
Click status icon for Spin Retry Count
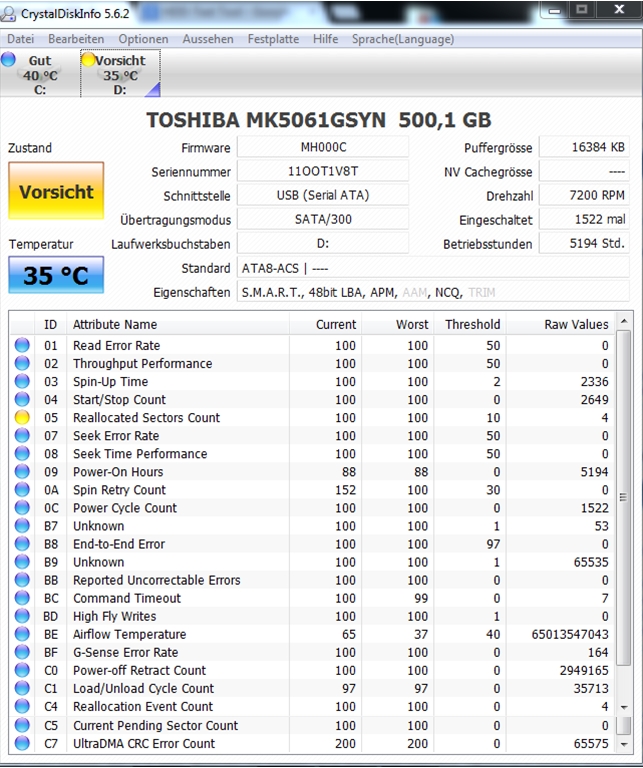22,490
